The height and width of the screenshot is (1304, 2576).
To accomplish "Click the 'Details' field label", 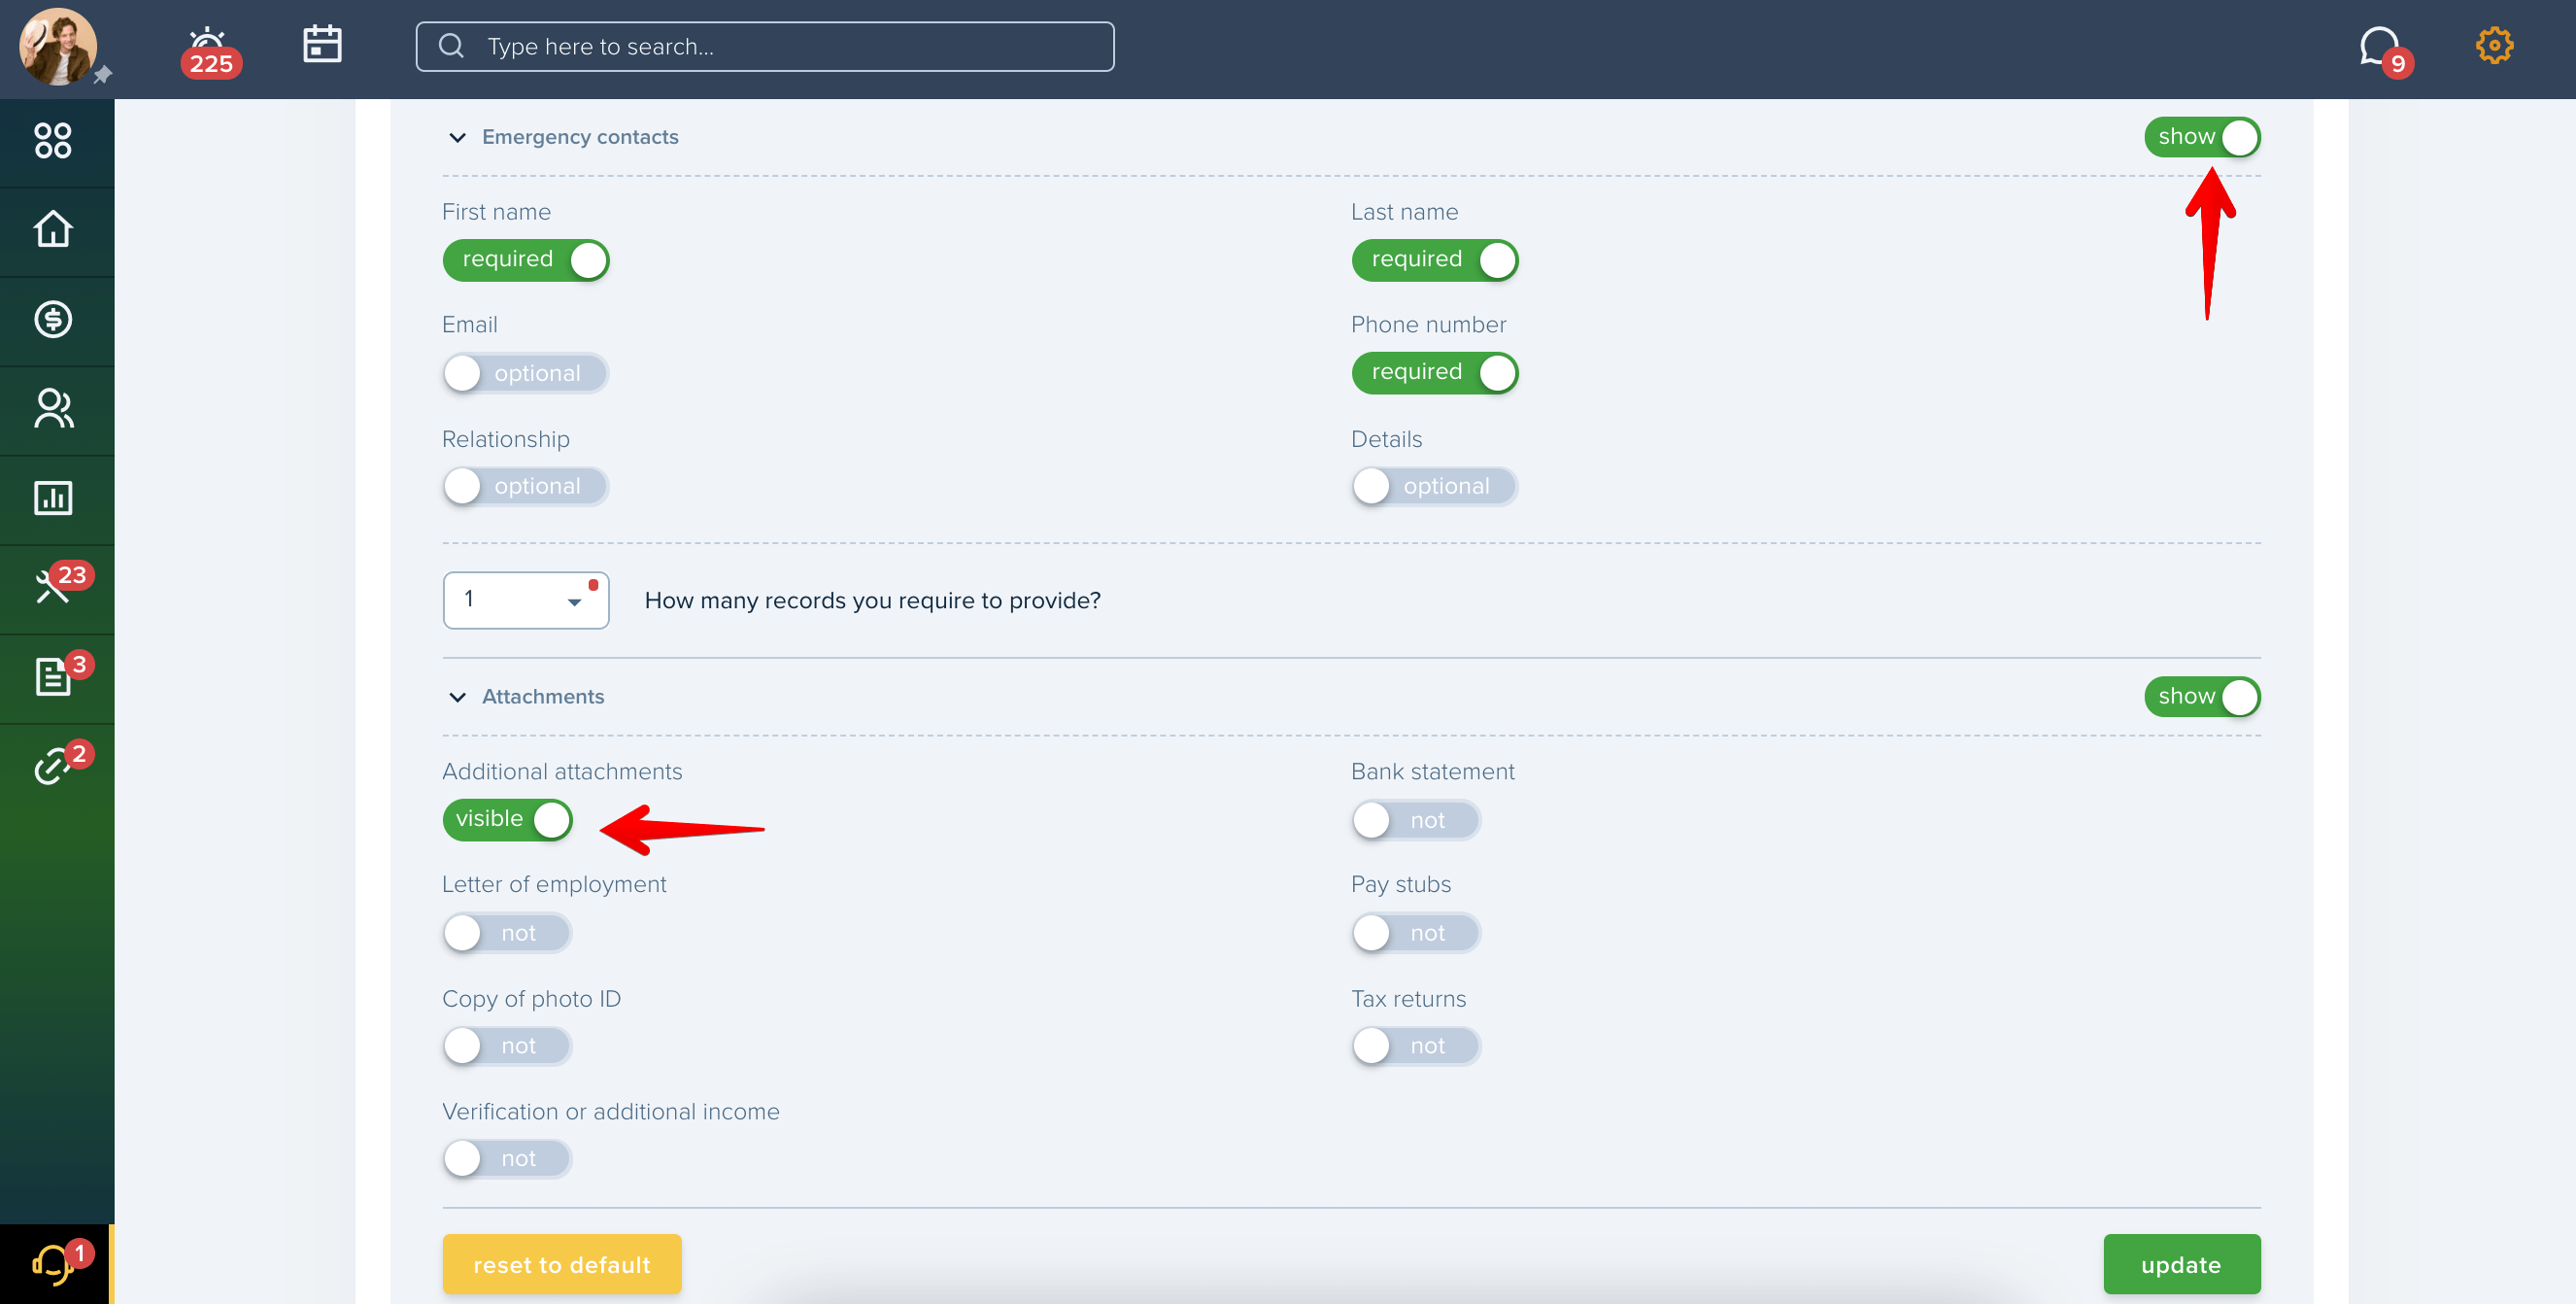I will pyautogui.click(x=1386, y=439).
